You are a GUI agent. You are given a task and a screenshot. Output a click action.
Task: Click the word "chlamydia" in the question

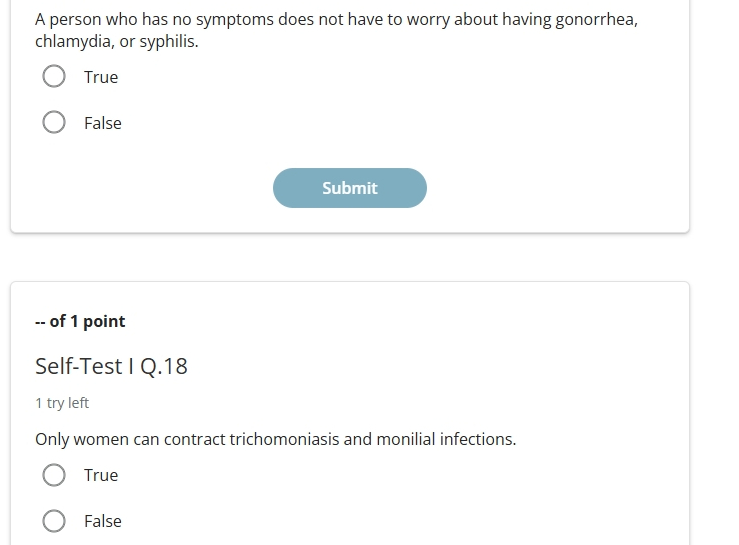pyautogui.click(x=73, y=42)
